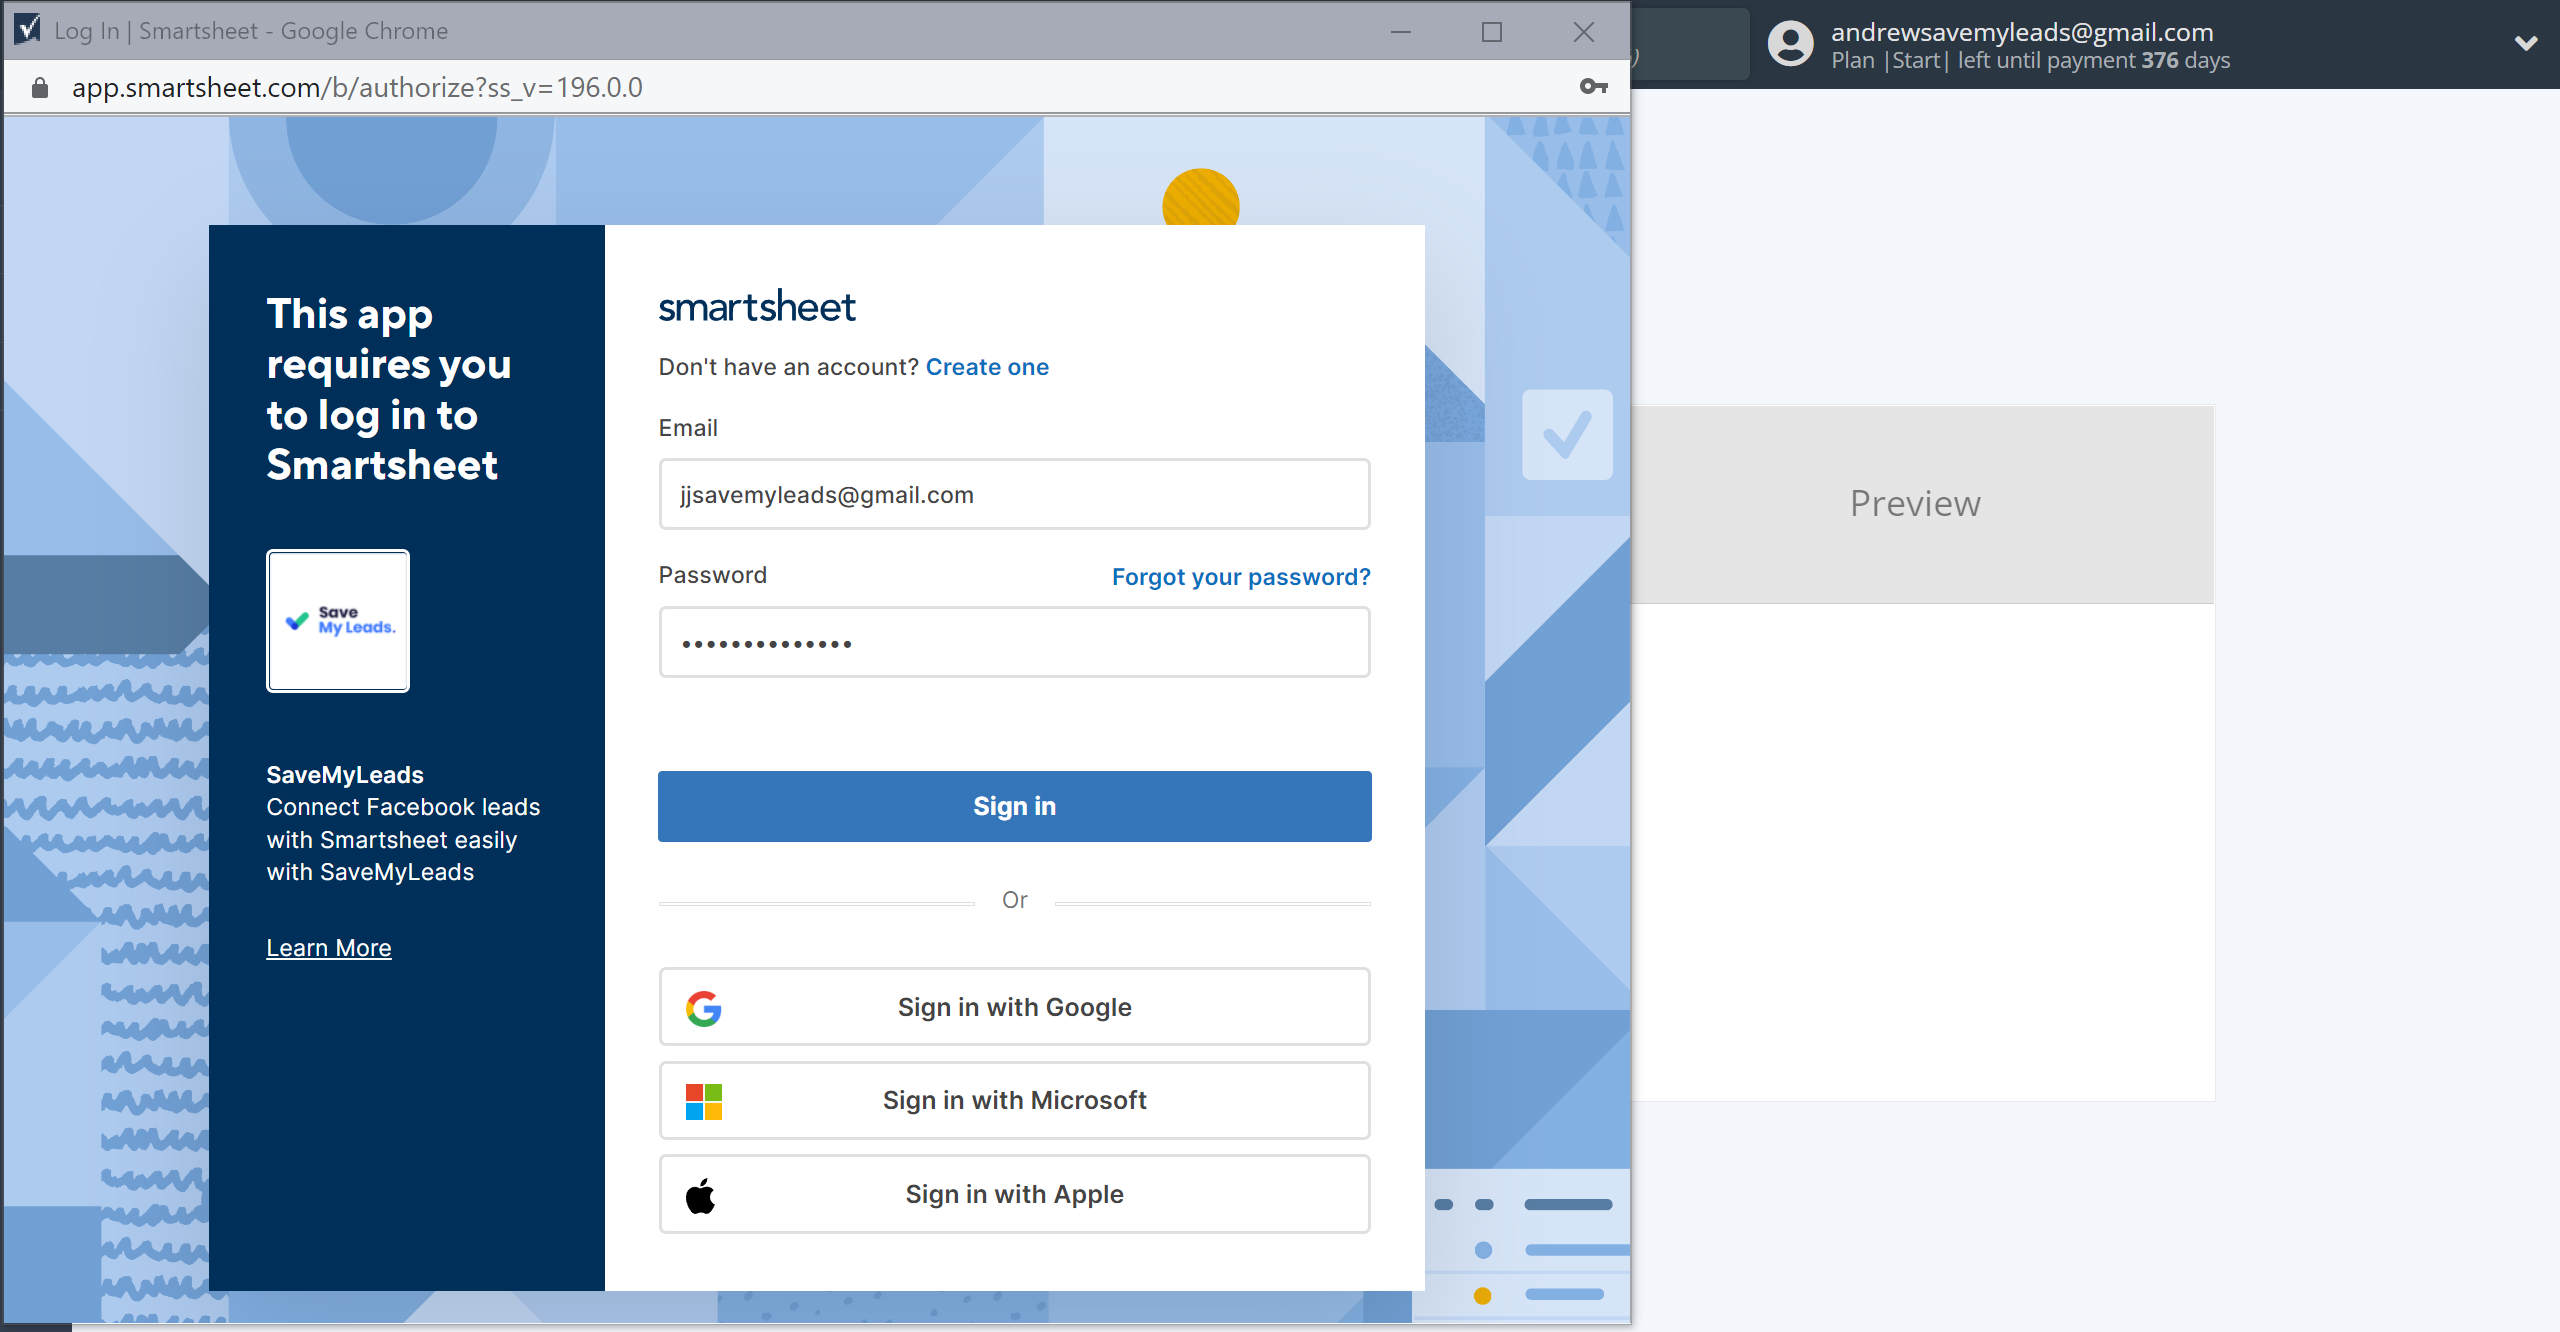Click the Plan Start payment info text
The width and height of the screenshot is (2560, 1332).
[x=2030, y=61]
